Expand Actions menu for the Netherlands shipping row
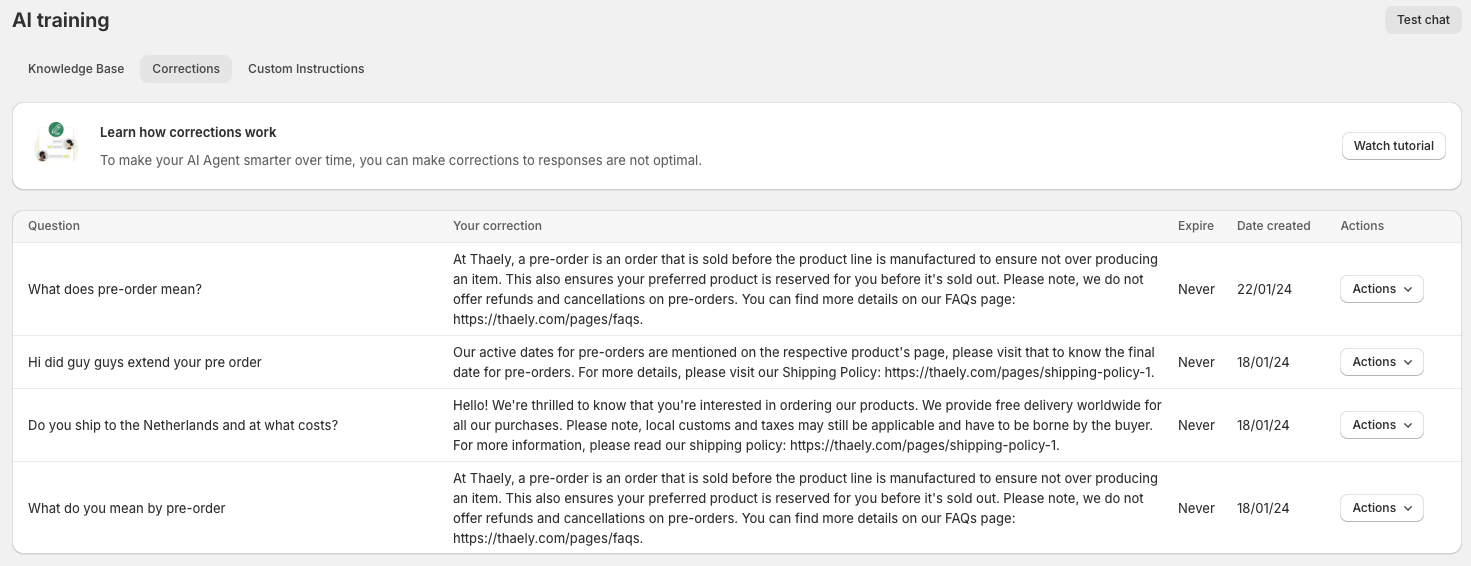This screenshot has width=1471, height=566. click(1381, 425)
